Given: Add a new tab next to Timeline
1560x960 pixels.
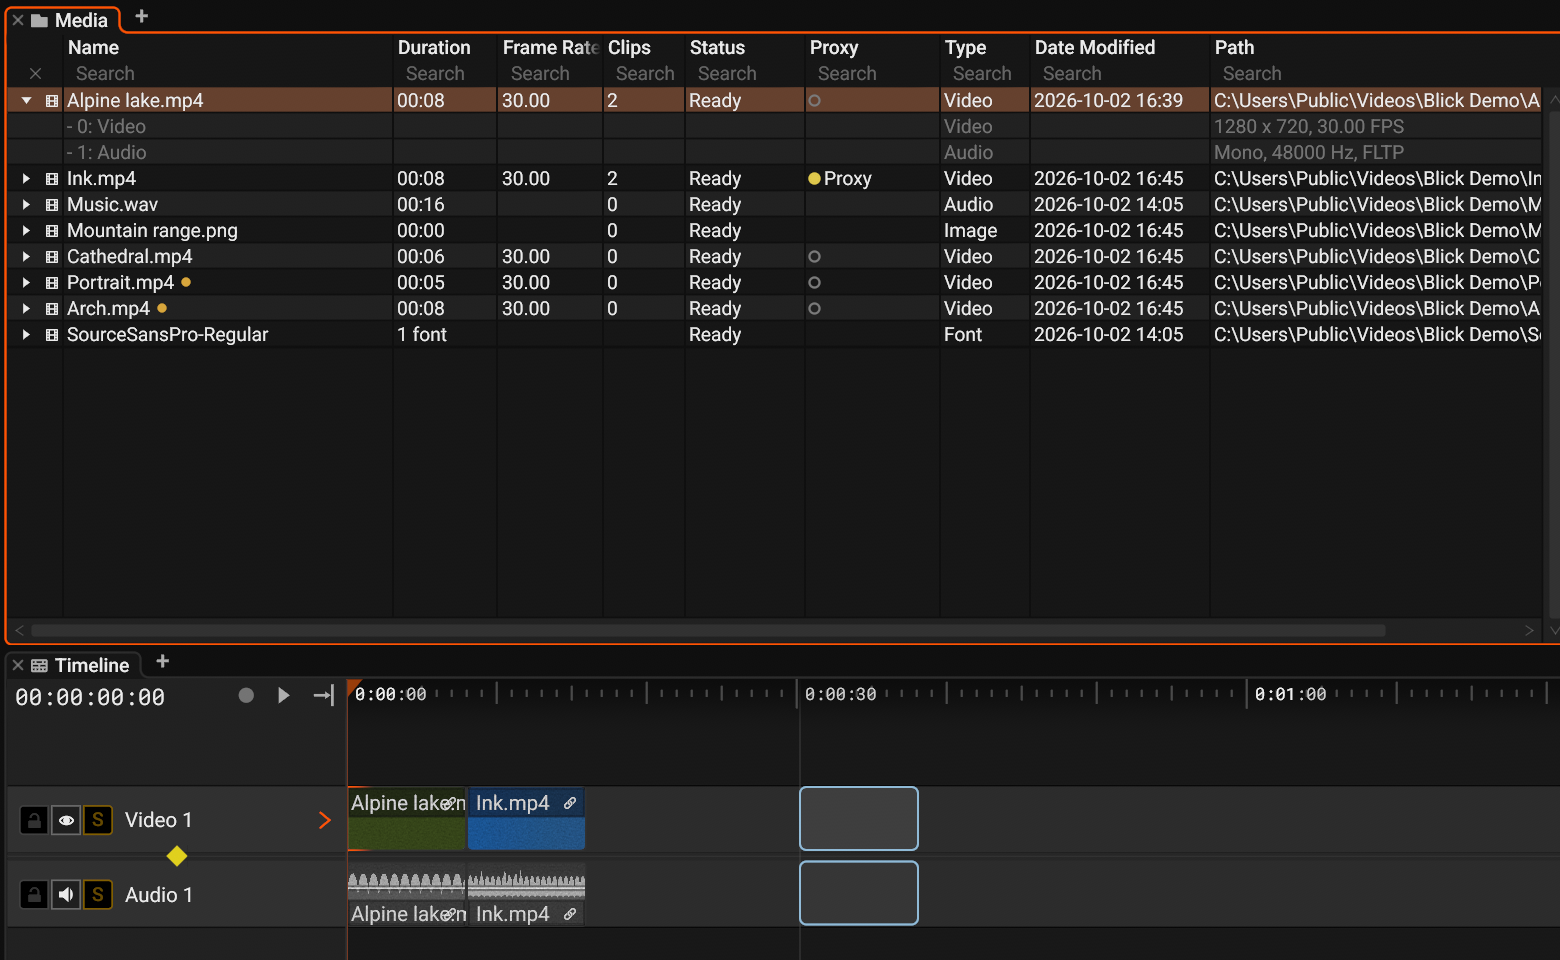Looking at the screenshot, I should coord(163,661).
